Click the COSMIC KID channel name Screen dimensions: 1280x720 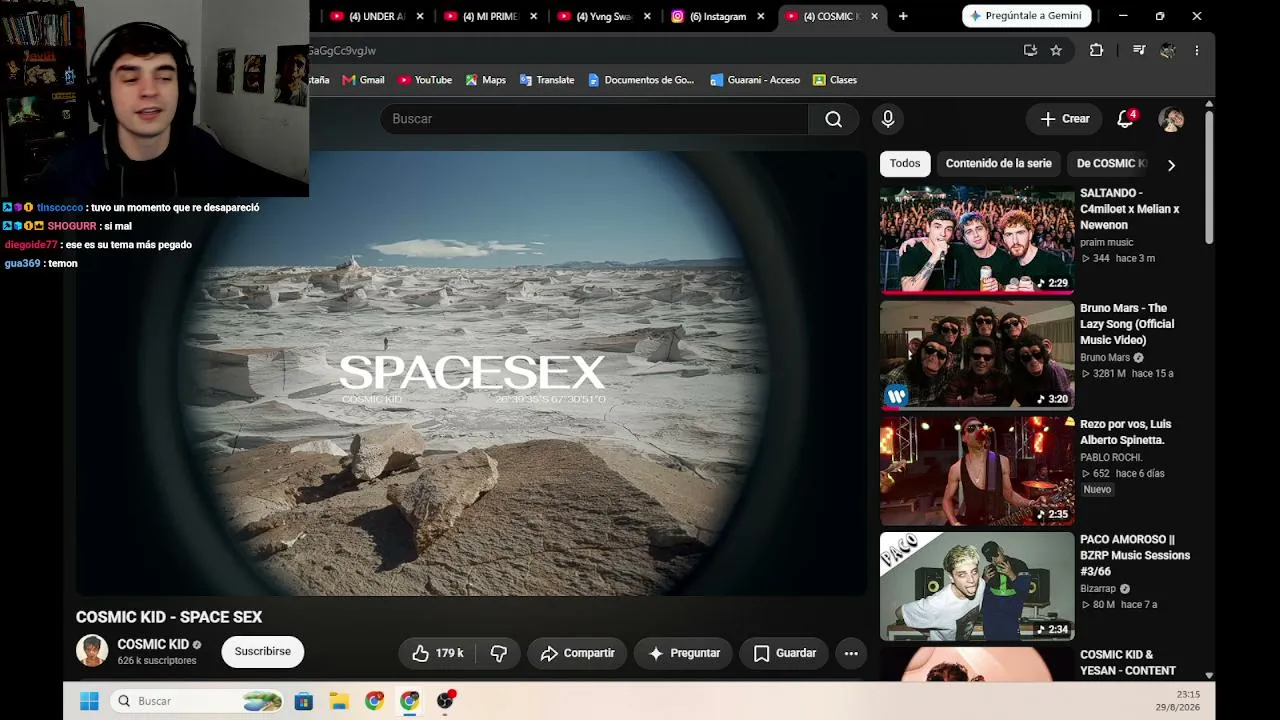pyautogui.click(x=153, y=645)
